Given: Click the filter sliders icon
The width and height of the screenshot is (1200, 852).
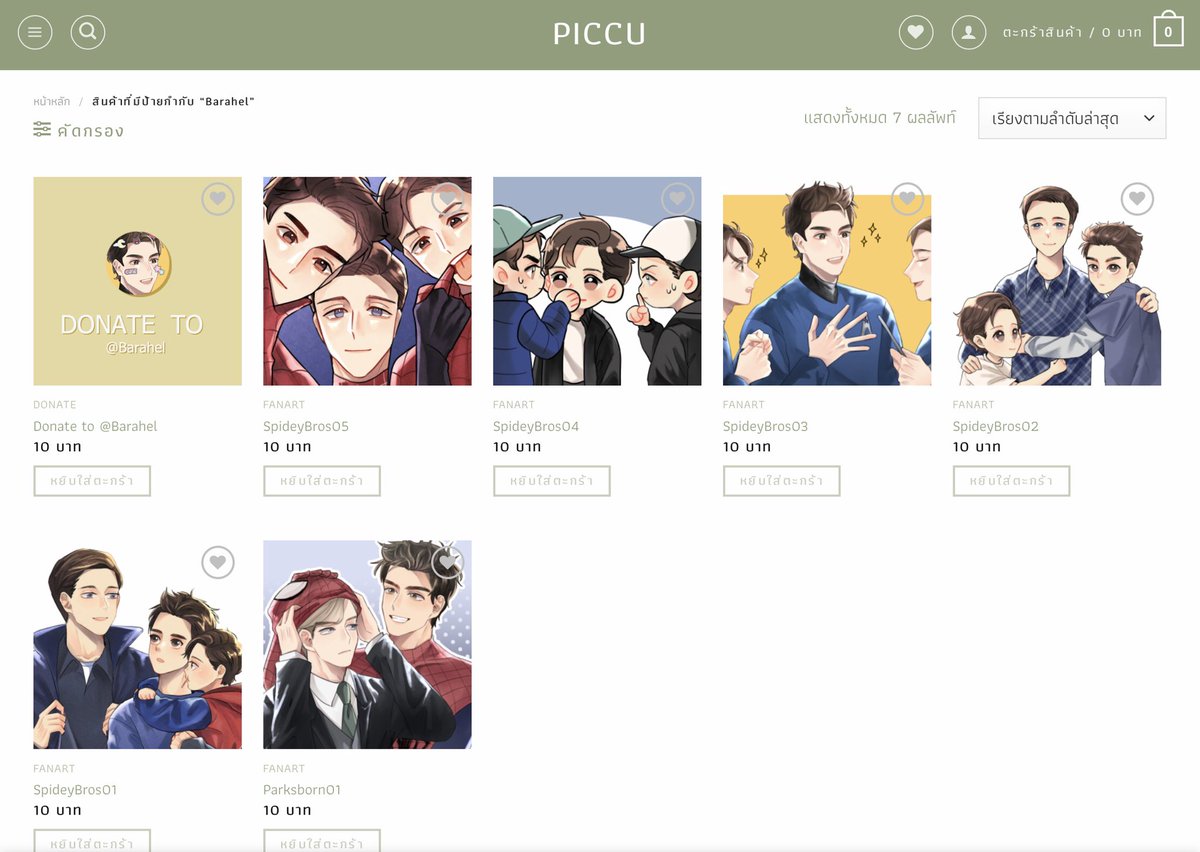Looking at the screenshot, I should pyautogui.click(x=42, y=130).
